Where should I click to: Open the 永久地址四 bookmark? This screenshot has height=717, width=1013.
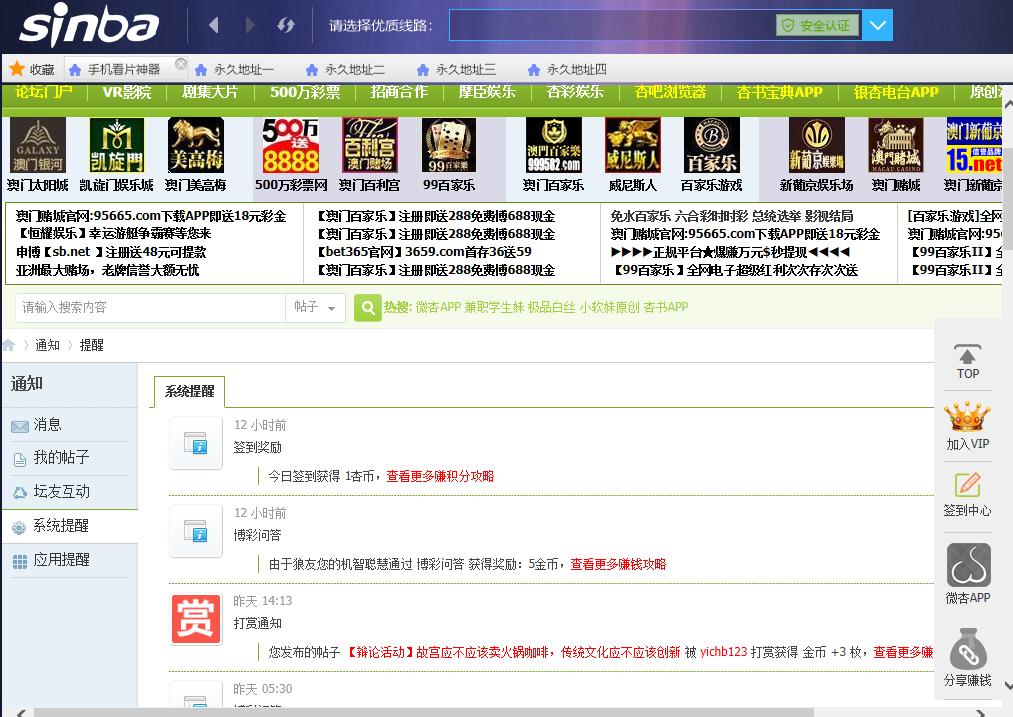coord(568,69)
